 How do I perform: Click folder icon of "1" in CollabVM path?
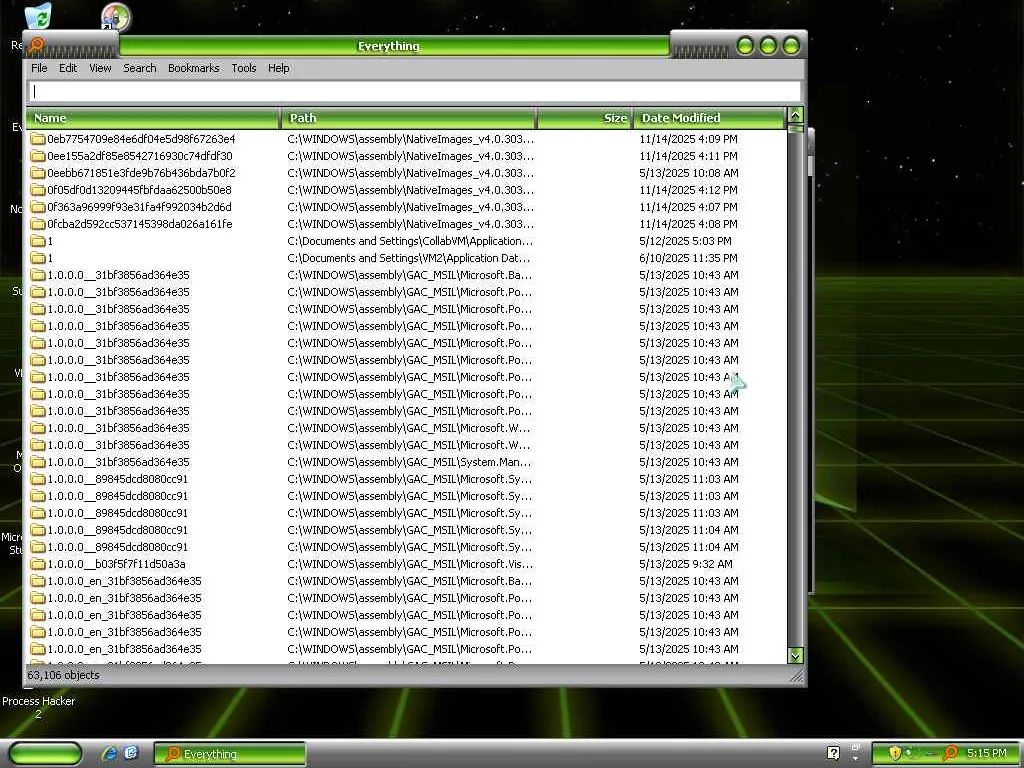(38, 241)
